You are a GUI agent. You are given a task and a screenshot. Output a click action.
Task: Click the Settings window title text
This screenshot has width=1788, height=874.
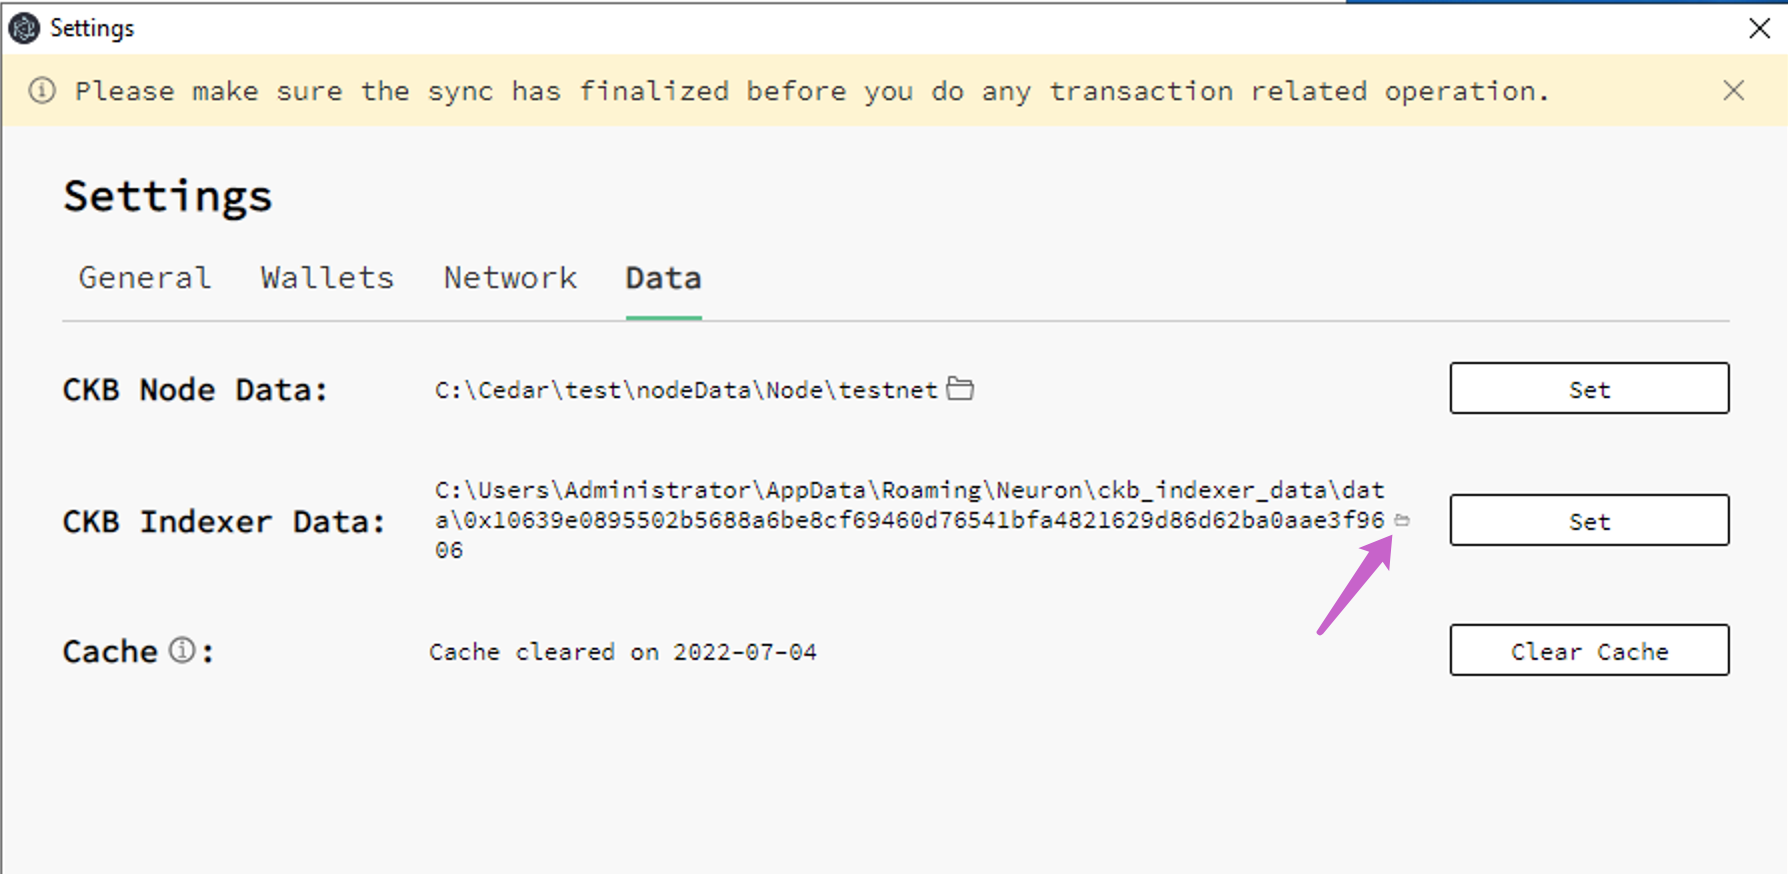pos(92,28)
